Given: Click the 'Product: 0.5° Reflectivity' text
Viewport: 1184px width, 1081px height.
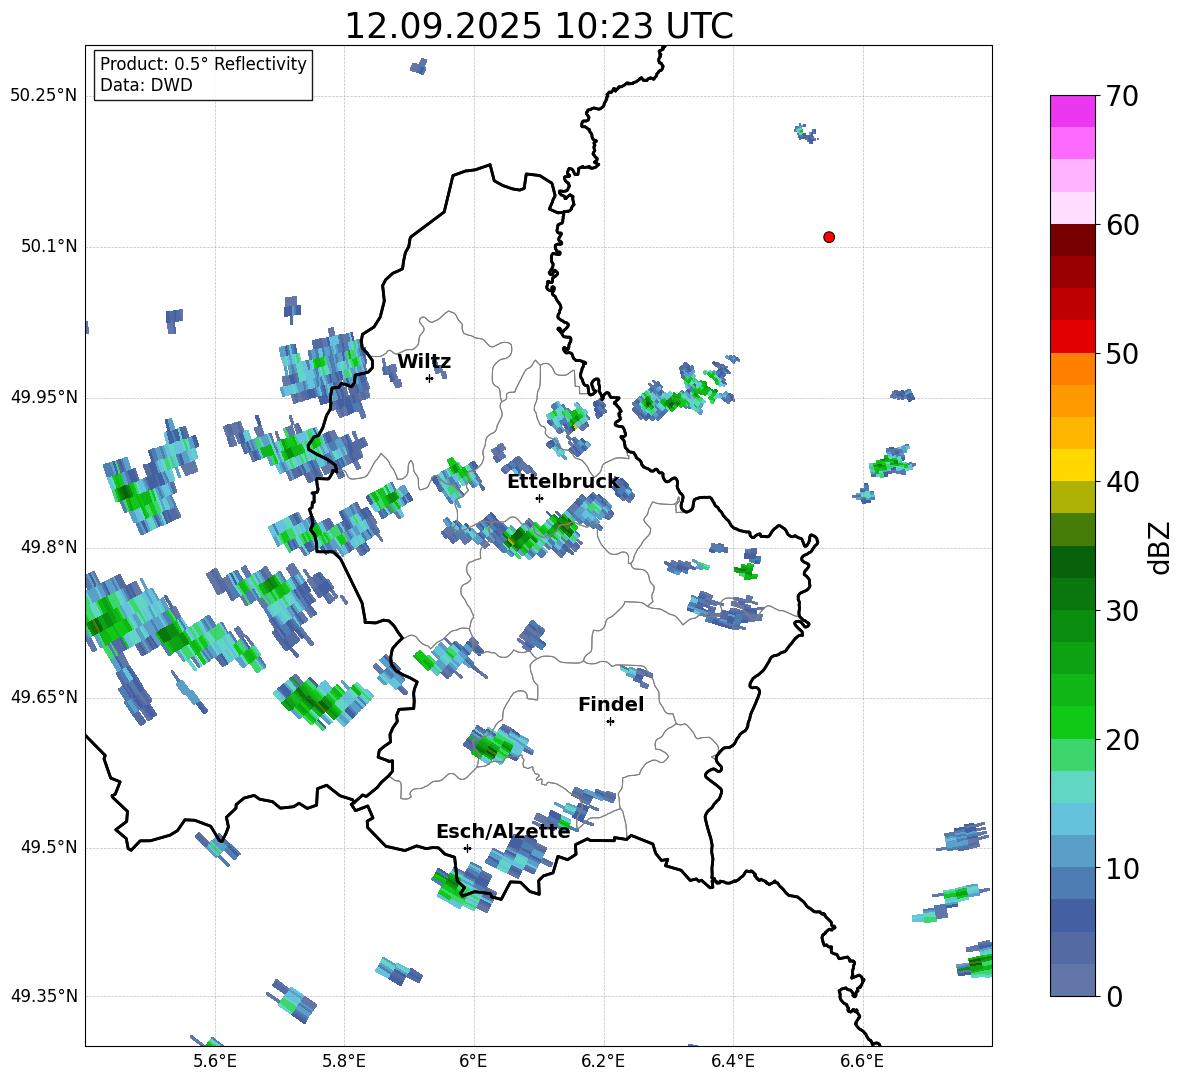Looking at the screenshot, I should click(203, 64).
